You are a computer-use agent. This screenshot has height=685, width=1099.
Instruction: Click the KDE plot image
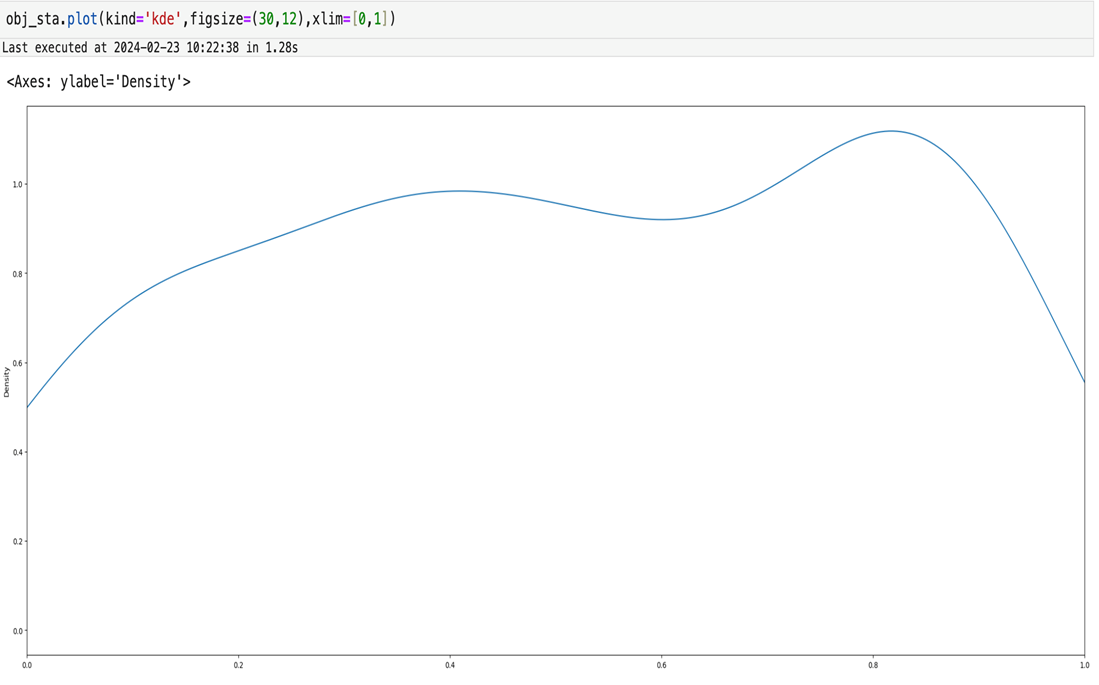(x=547, y=386)
